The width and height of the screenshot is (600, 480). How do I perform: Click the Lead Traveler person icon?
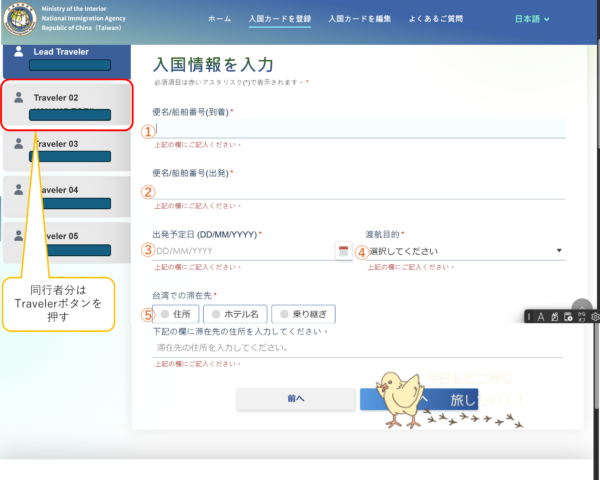point(19,52)
